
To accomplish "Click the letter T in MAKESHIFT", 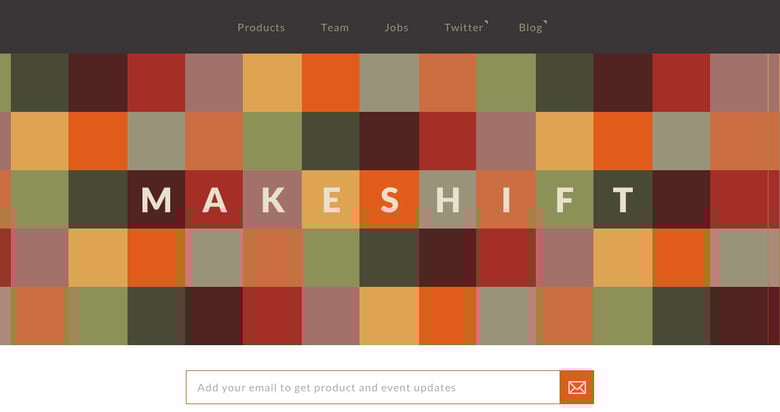I will pos(623,200).
